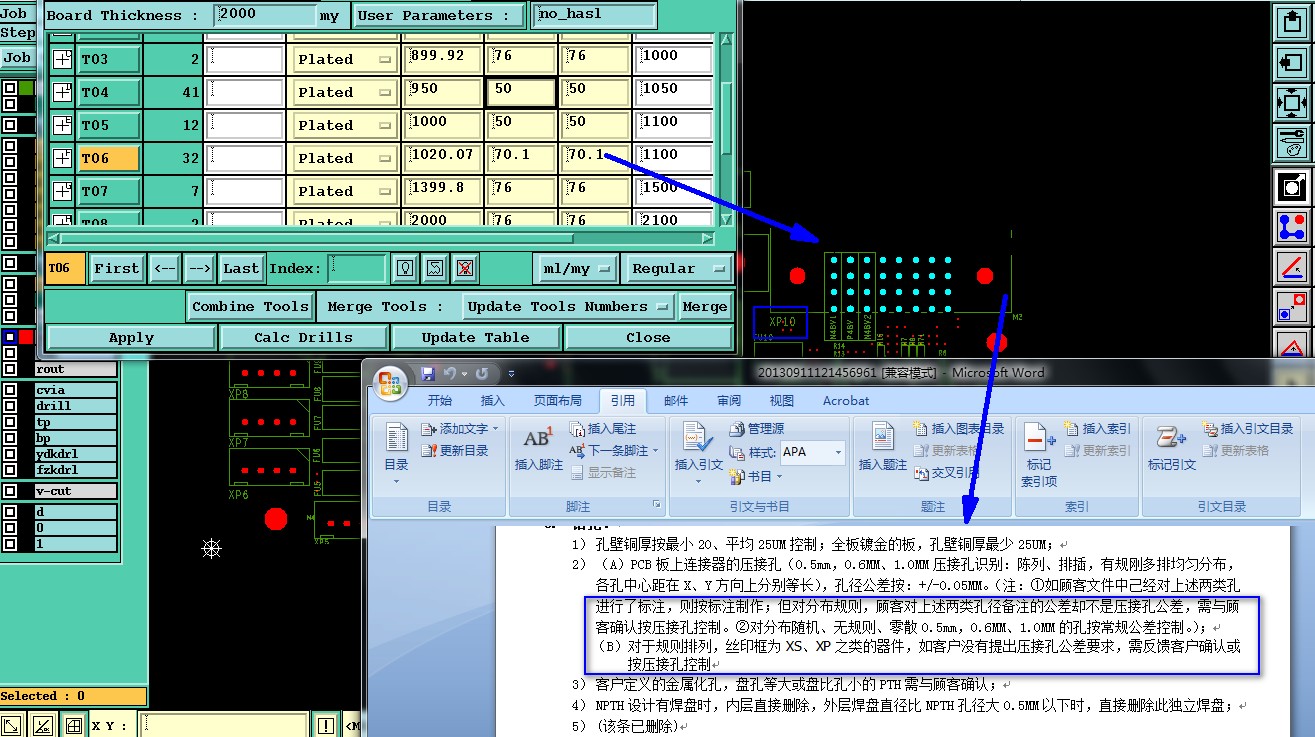Click the refresh arrows icon beside Index
Viewport: 1315px width, 737px height.
click(x=434, y=268)
